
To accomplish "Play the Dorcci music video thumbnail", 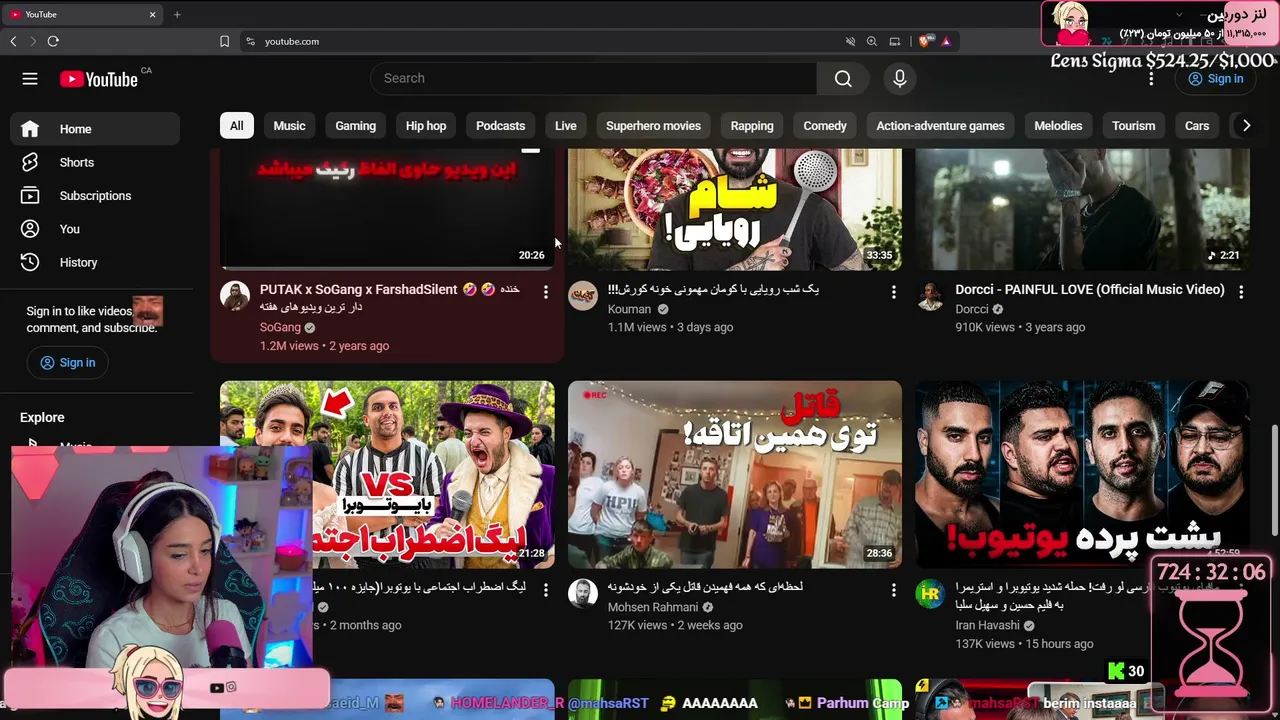I will 1082,209.
